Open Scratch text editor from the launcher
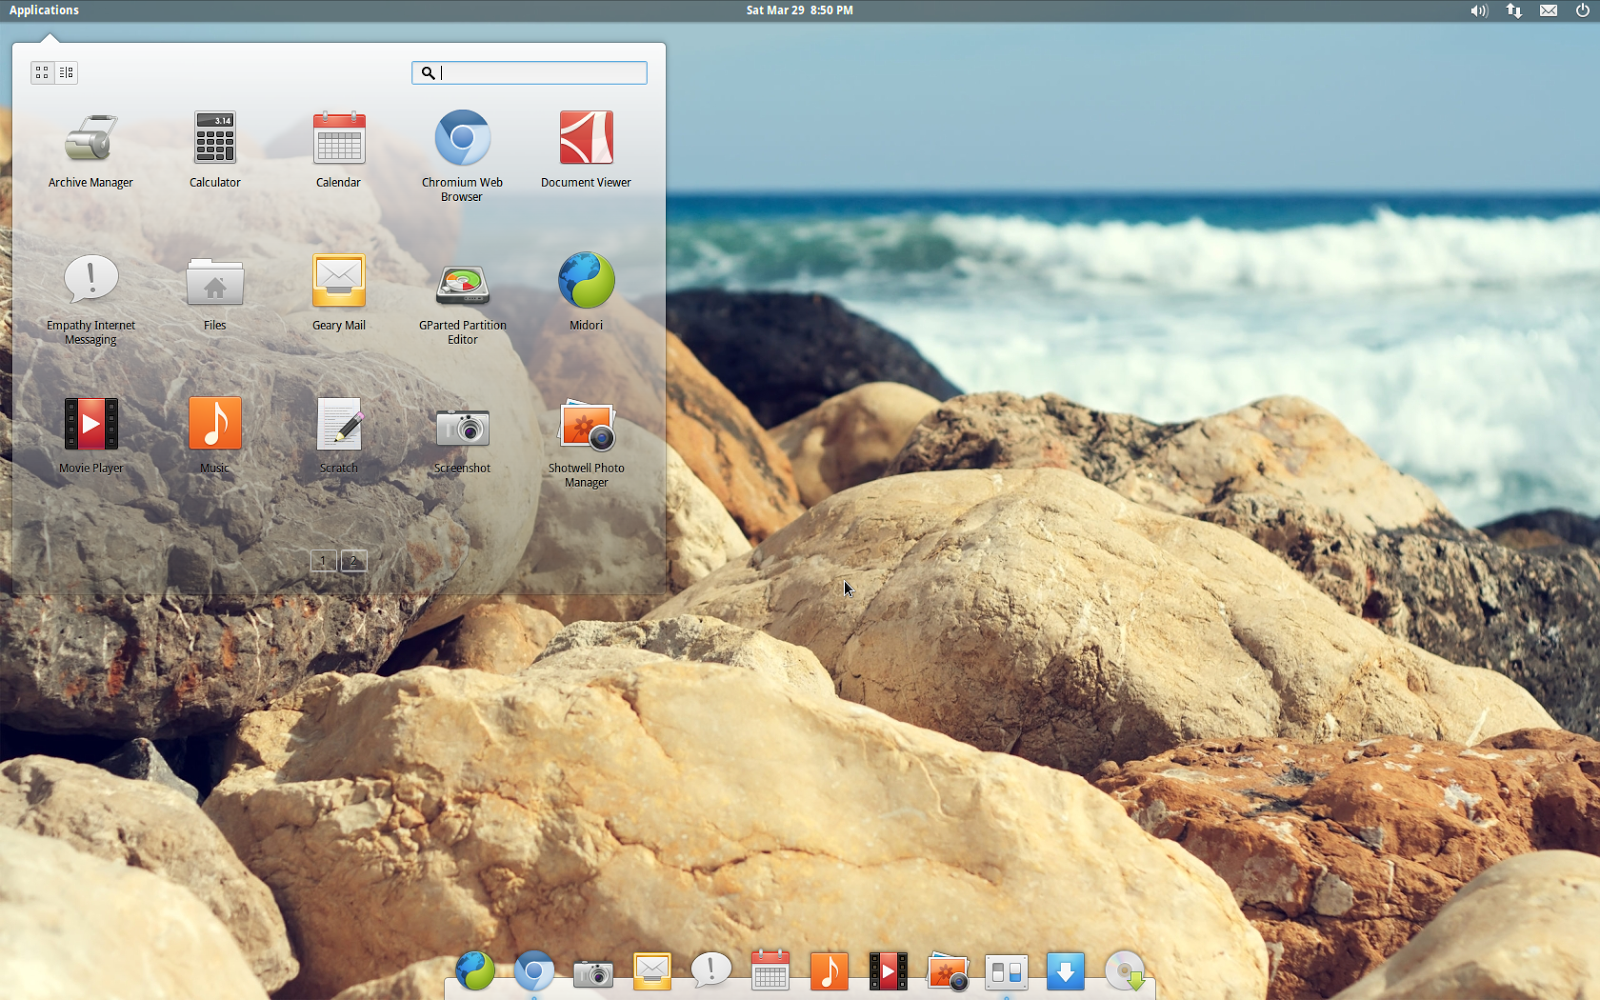 (339, 434)
